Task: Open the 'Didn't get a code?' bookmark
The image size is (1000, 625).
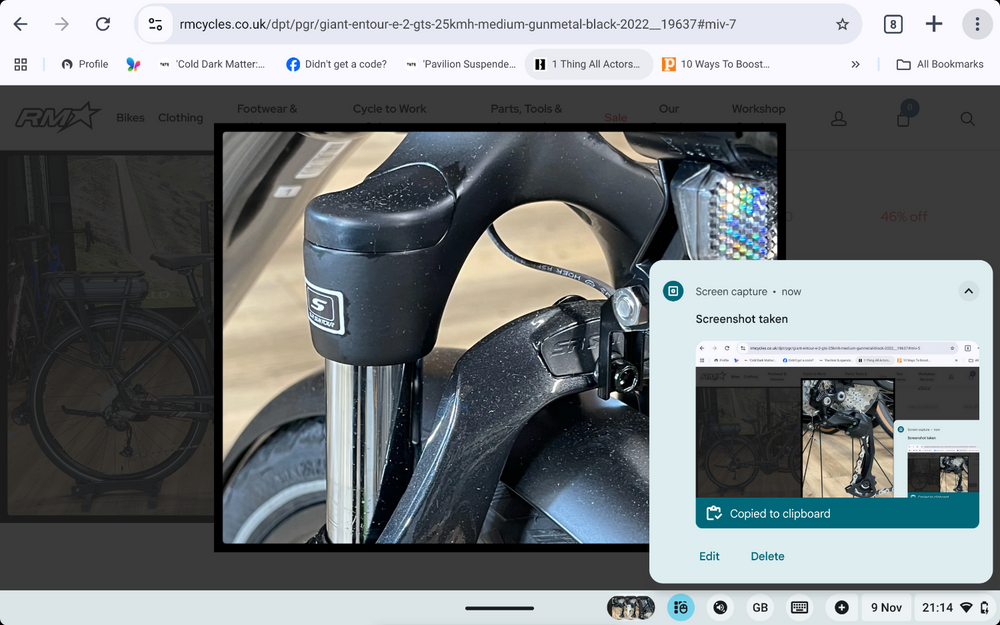Action: point(336,64)
